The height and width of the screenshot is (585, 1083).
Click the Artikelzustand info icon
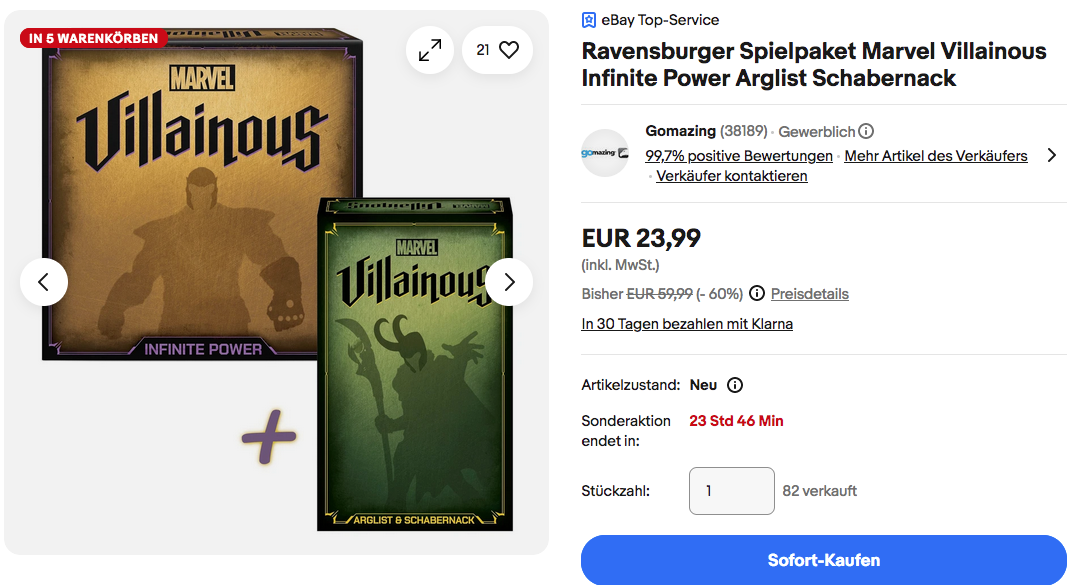pos(735,385)
